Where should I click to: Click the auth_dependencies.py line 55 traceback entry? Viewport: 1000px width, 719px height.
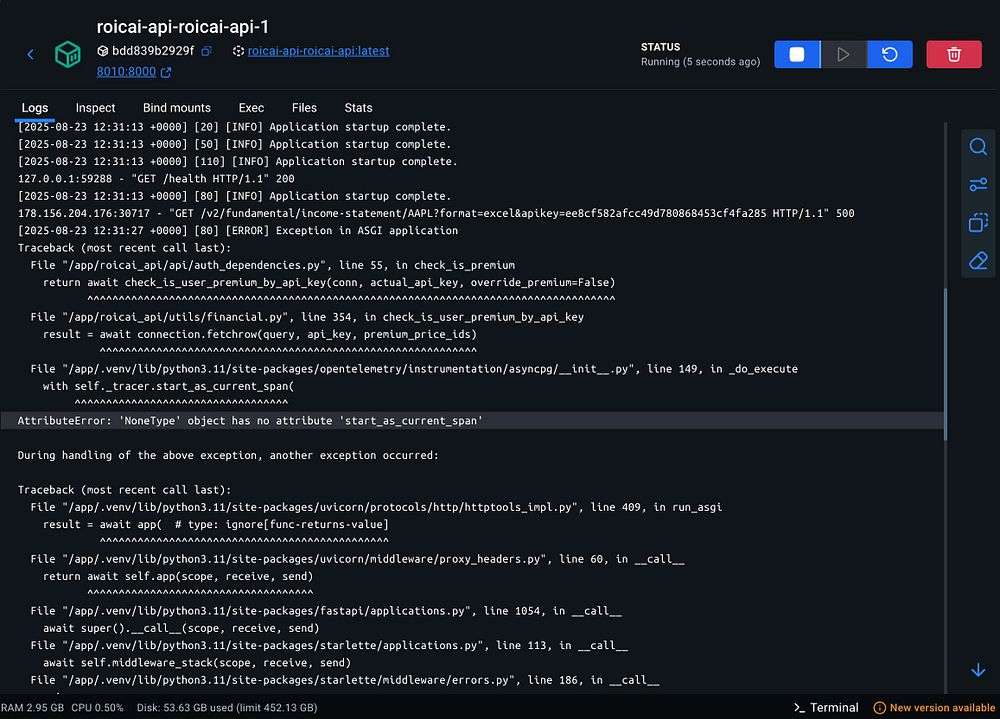(272, 265)
